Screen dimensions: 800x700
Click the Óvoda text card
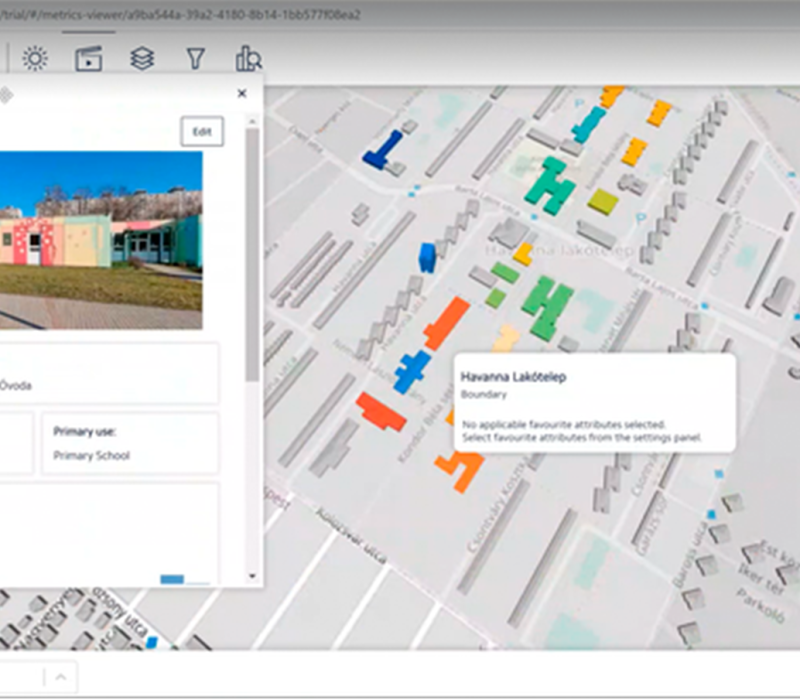(109, 374)
